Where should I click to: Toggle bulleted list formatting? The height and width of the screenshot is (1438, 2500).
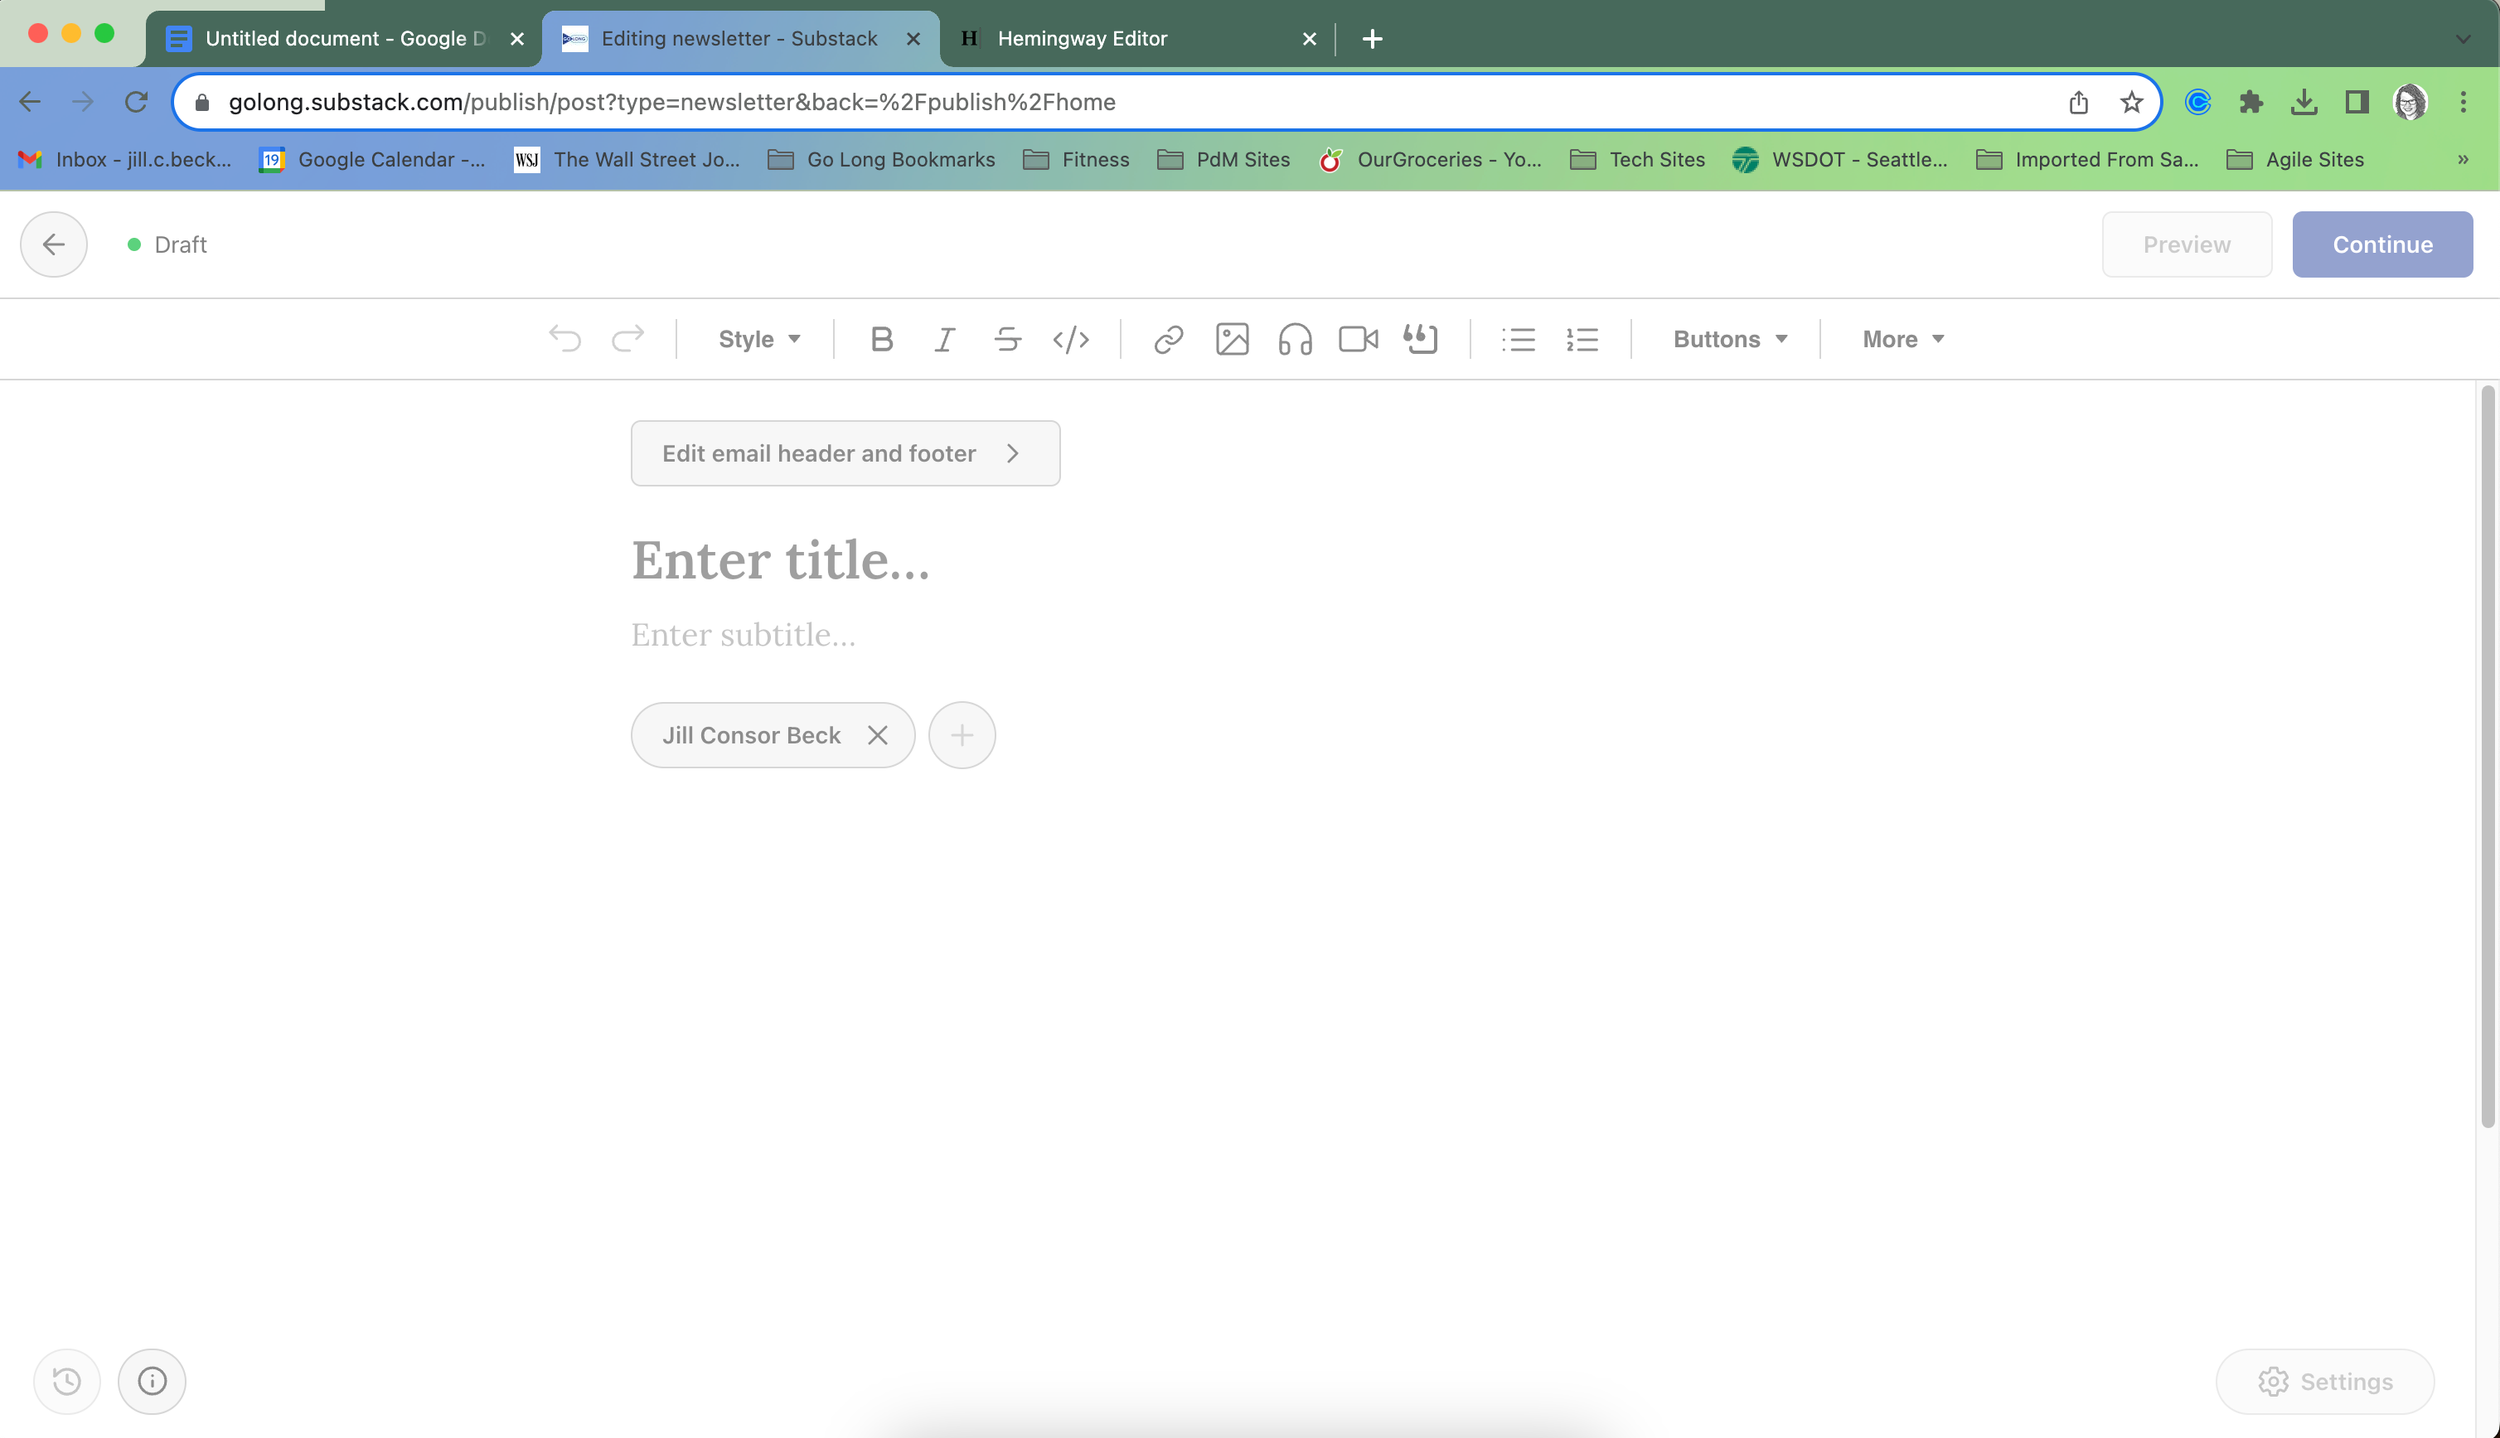1518,339
